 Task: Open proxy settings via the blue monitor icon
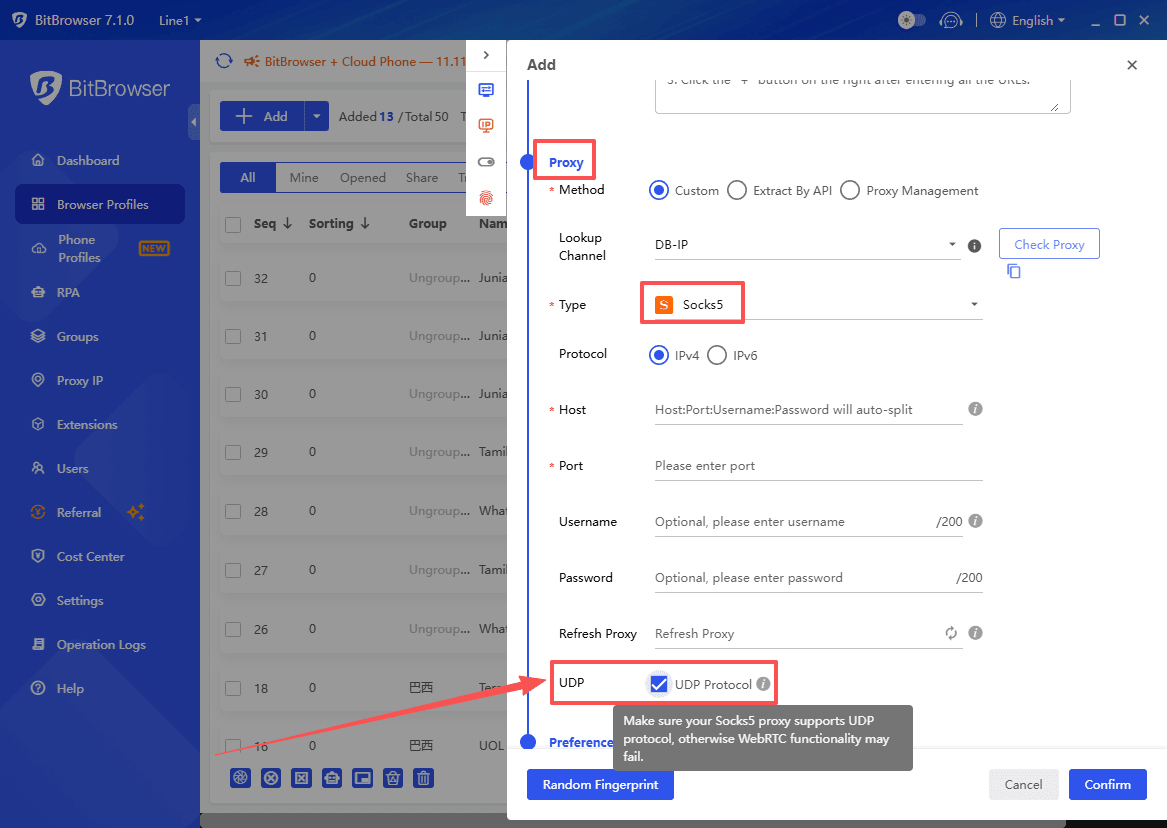click(x=487, y=89)
